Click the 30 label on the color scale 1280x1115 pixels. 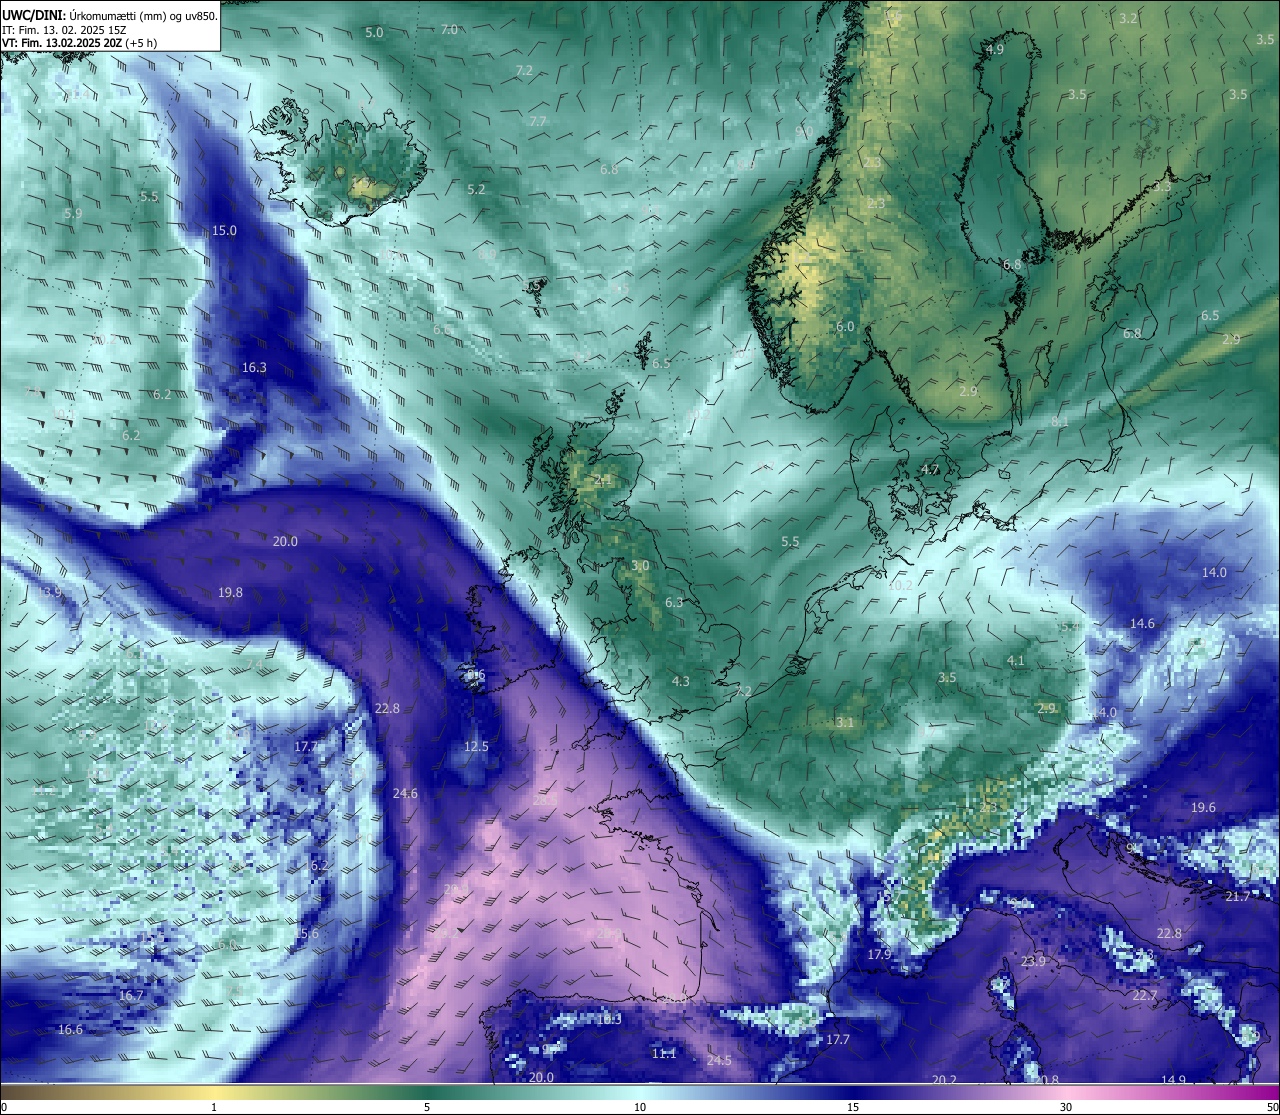pyautogui.click(x=1066, y=1107)
